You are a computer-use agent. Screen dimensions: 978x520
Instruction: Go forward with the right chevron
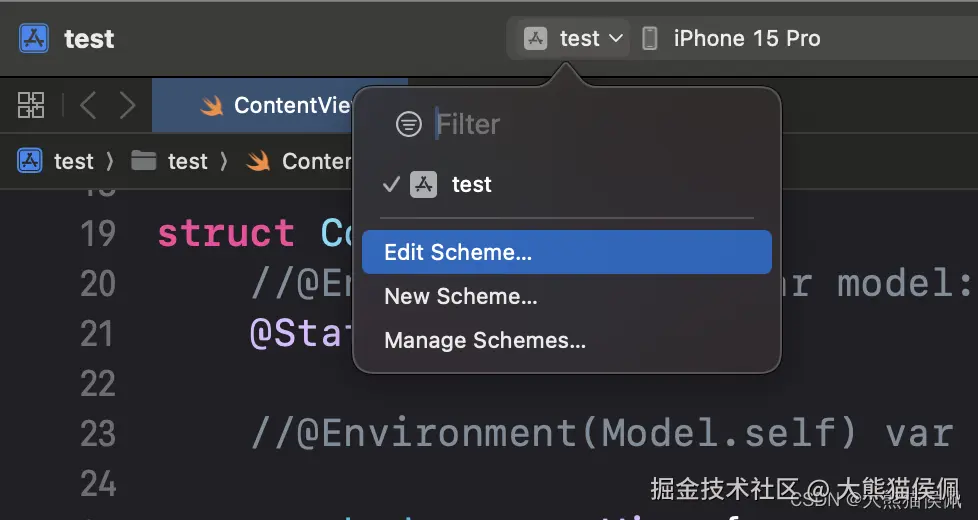click(x=127, y=105)
